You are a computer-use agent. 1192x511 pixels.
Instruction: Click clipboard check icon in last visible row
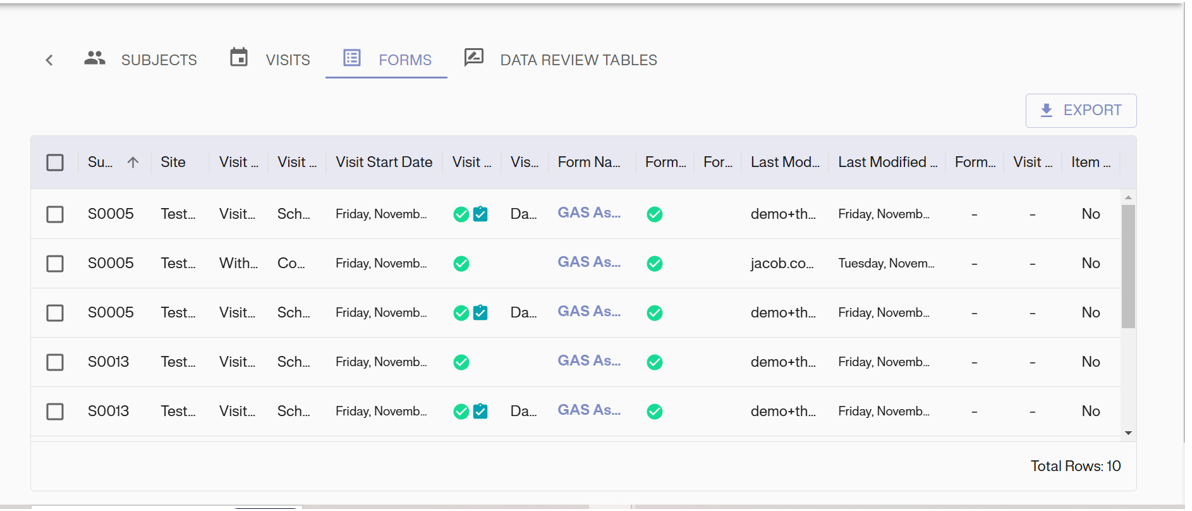click(481, 411)
